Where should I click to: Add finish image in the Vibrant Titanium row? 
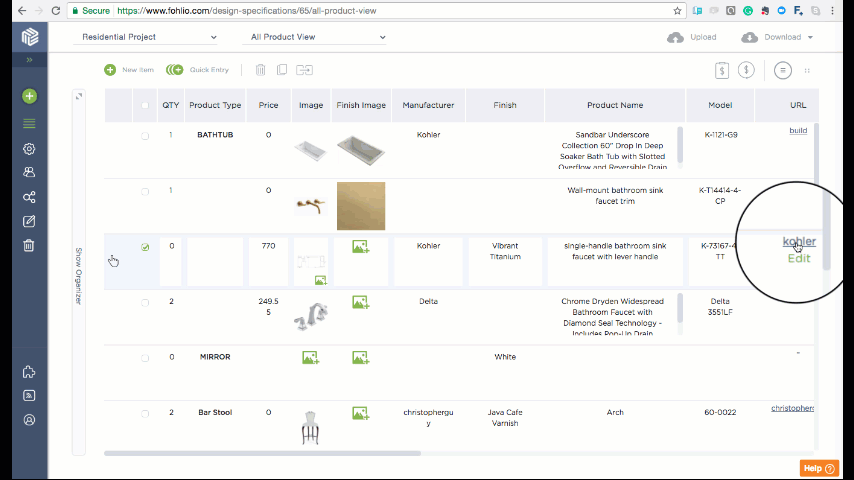(361, 247)
